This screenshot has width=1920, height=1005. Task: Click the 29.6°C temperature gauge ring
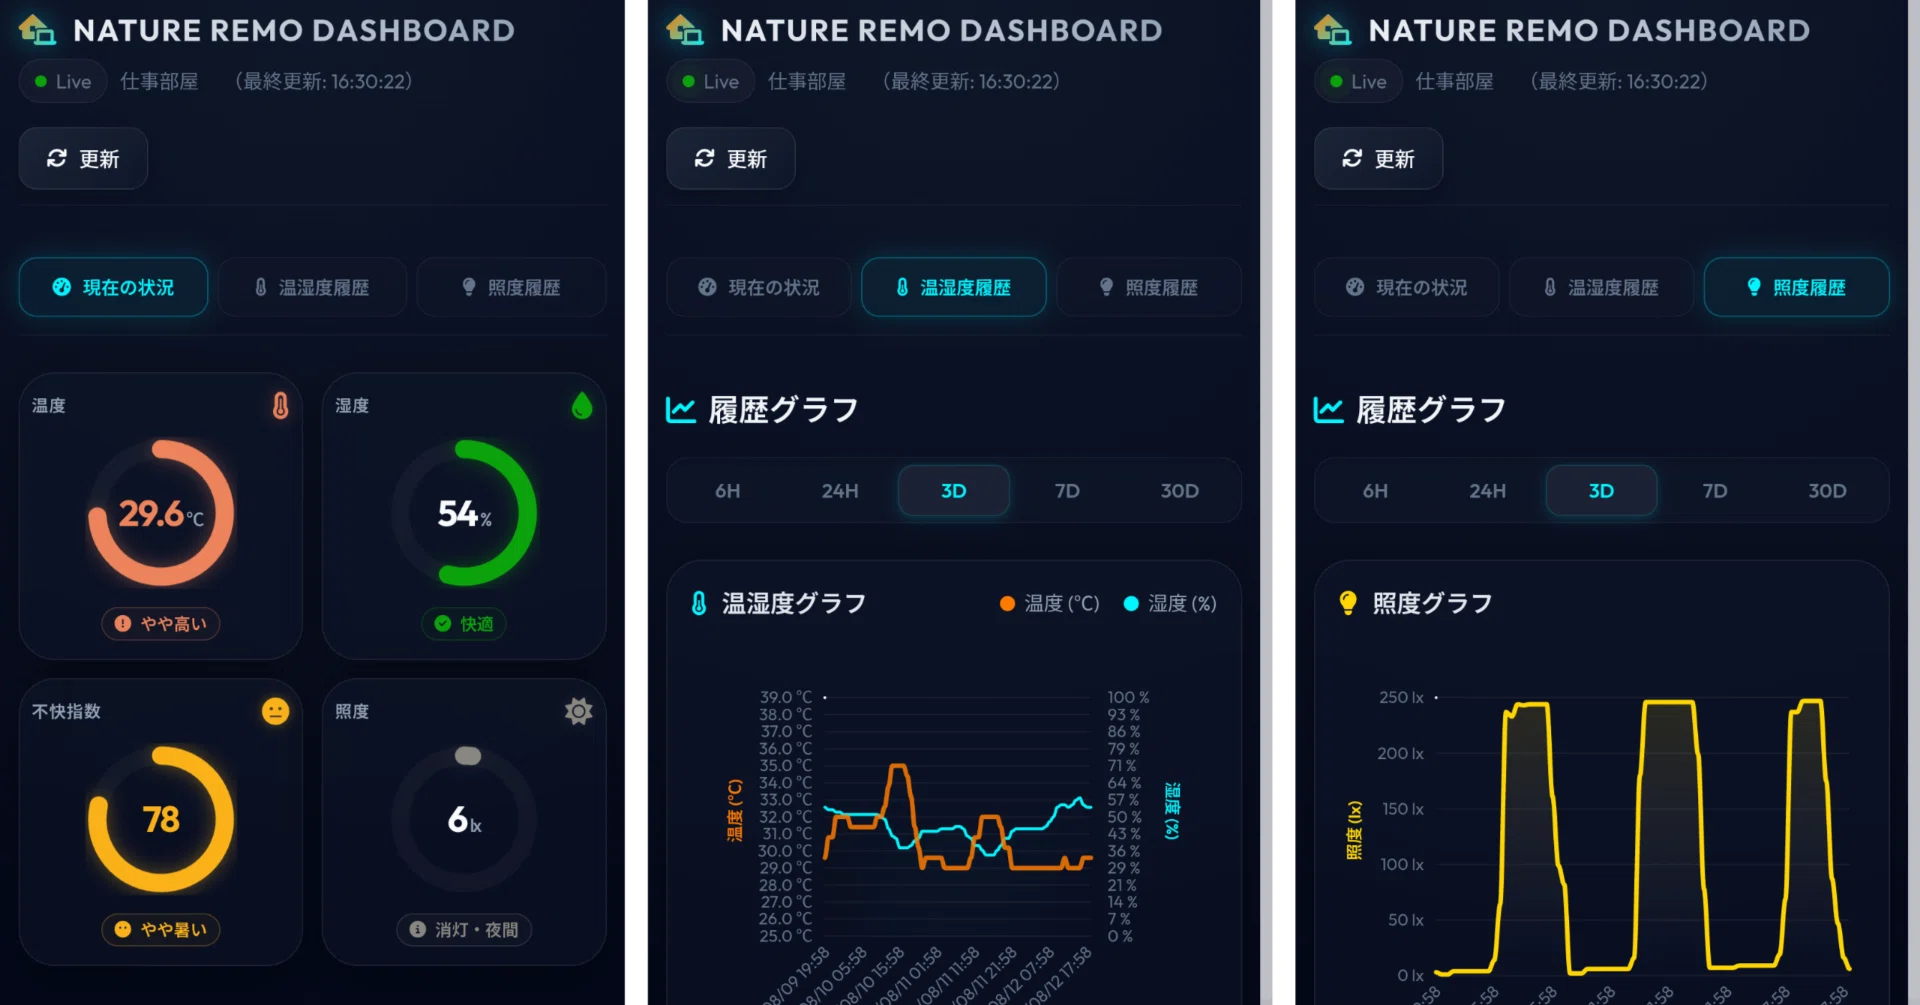click(161, 513)
